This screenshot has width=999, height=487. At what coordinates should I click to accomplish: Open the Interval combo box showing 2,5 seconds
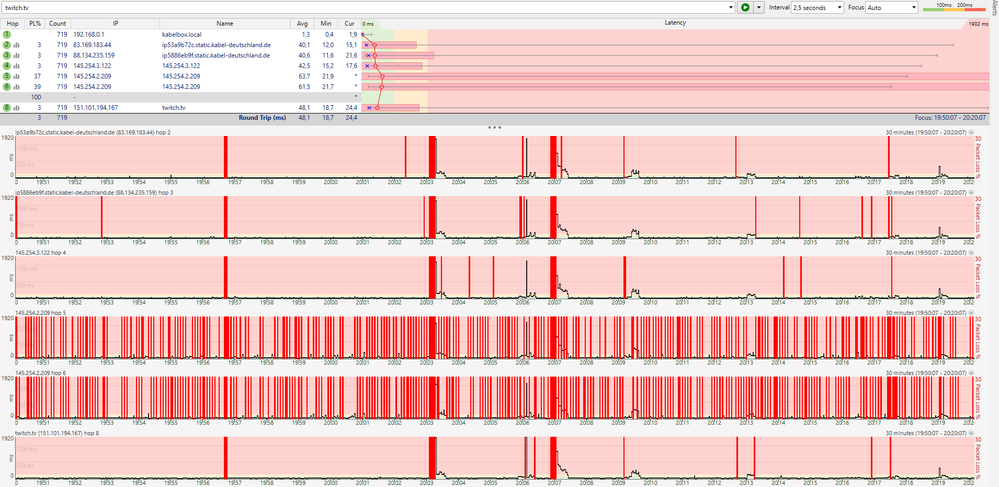point(817,7)
